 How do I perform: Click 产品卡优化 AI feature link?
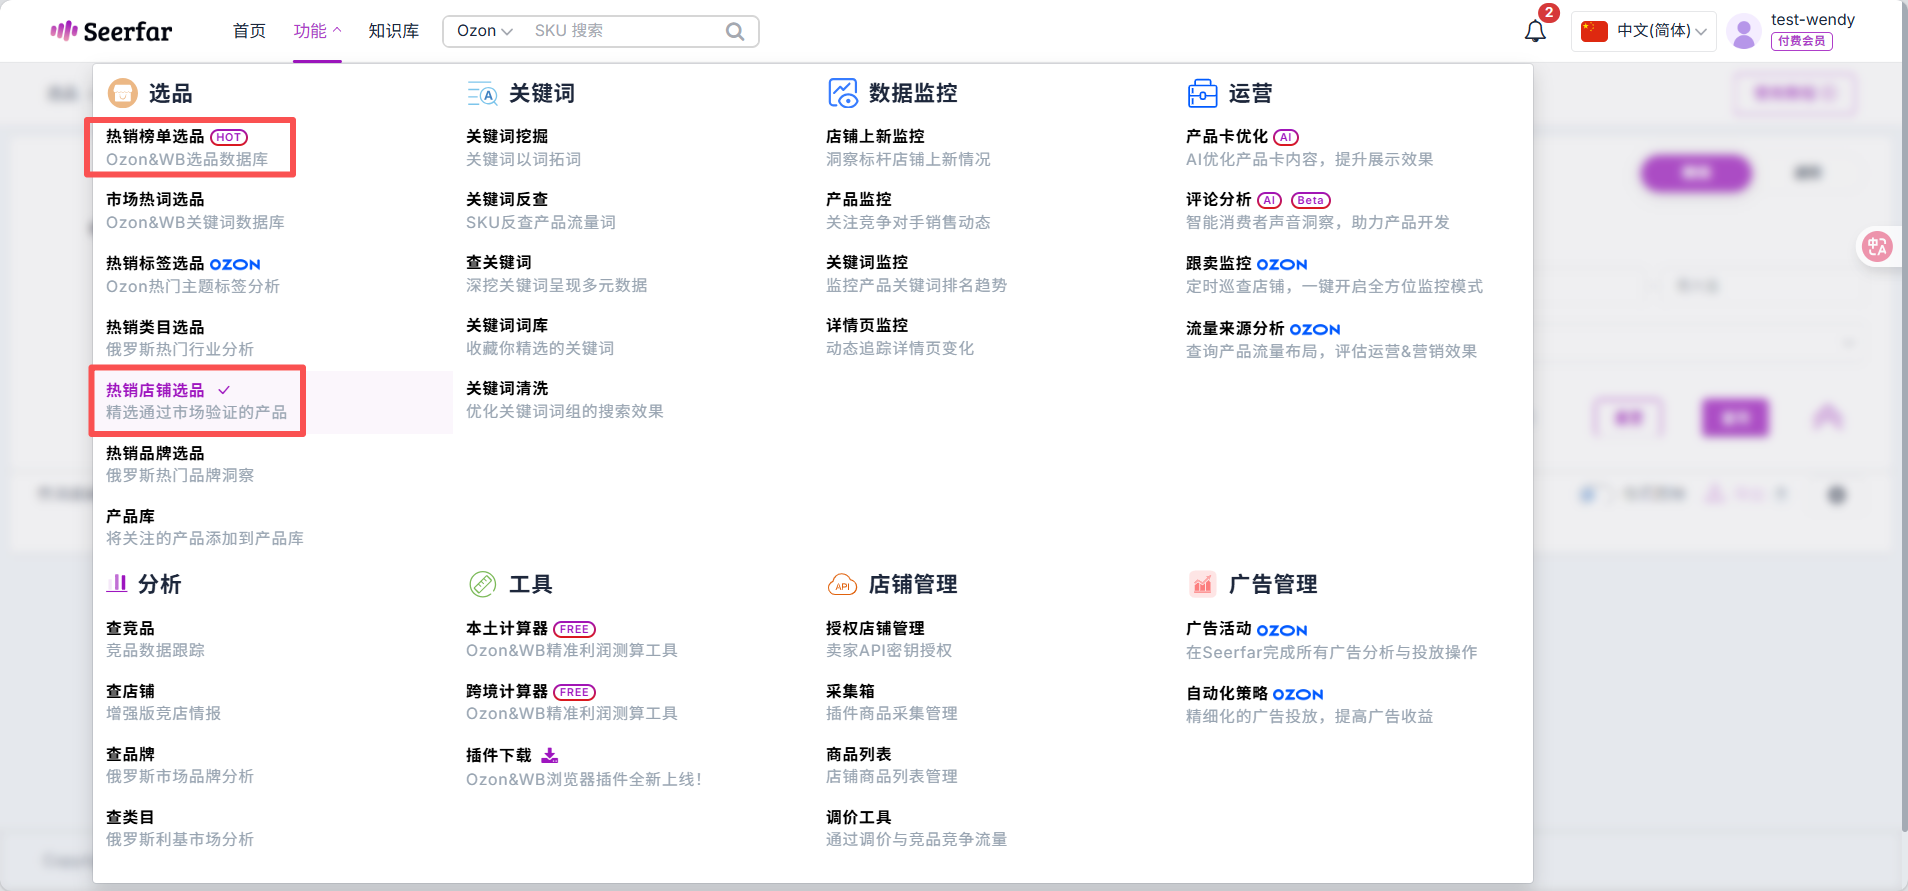point(1226,137)
